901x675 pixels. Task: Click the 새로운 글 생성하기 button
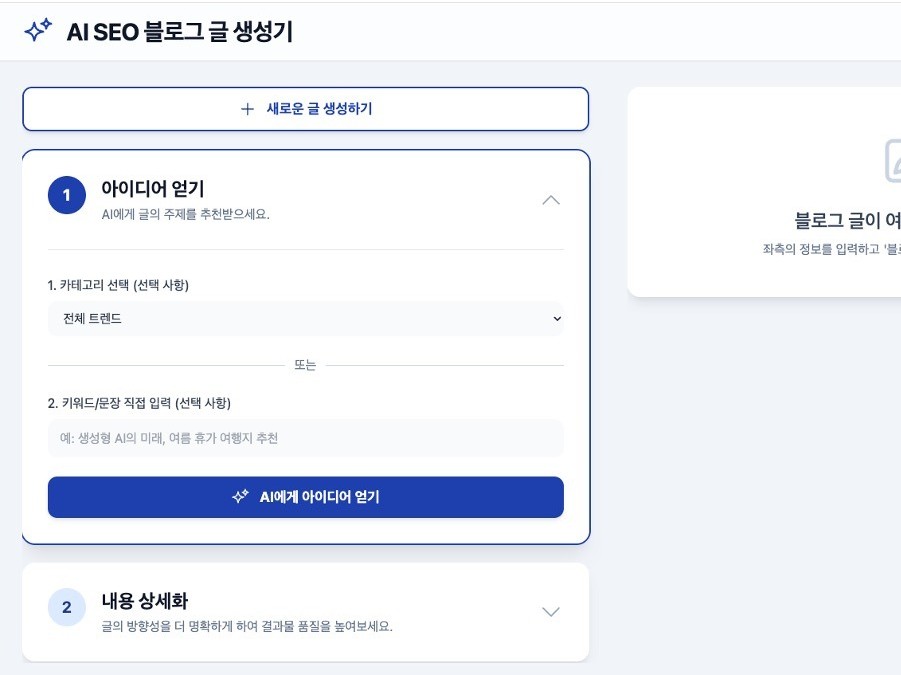[x=305, y=108]
